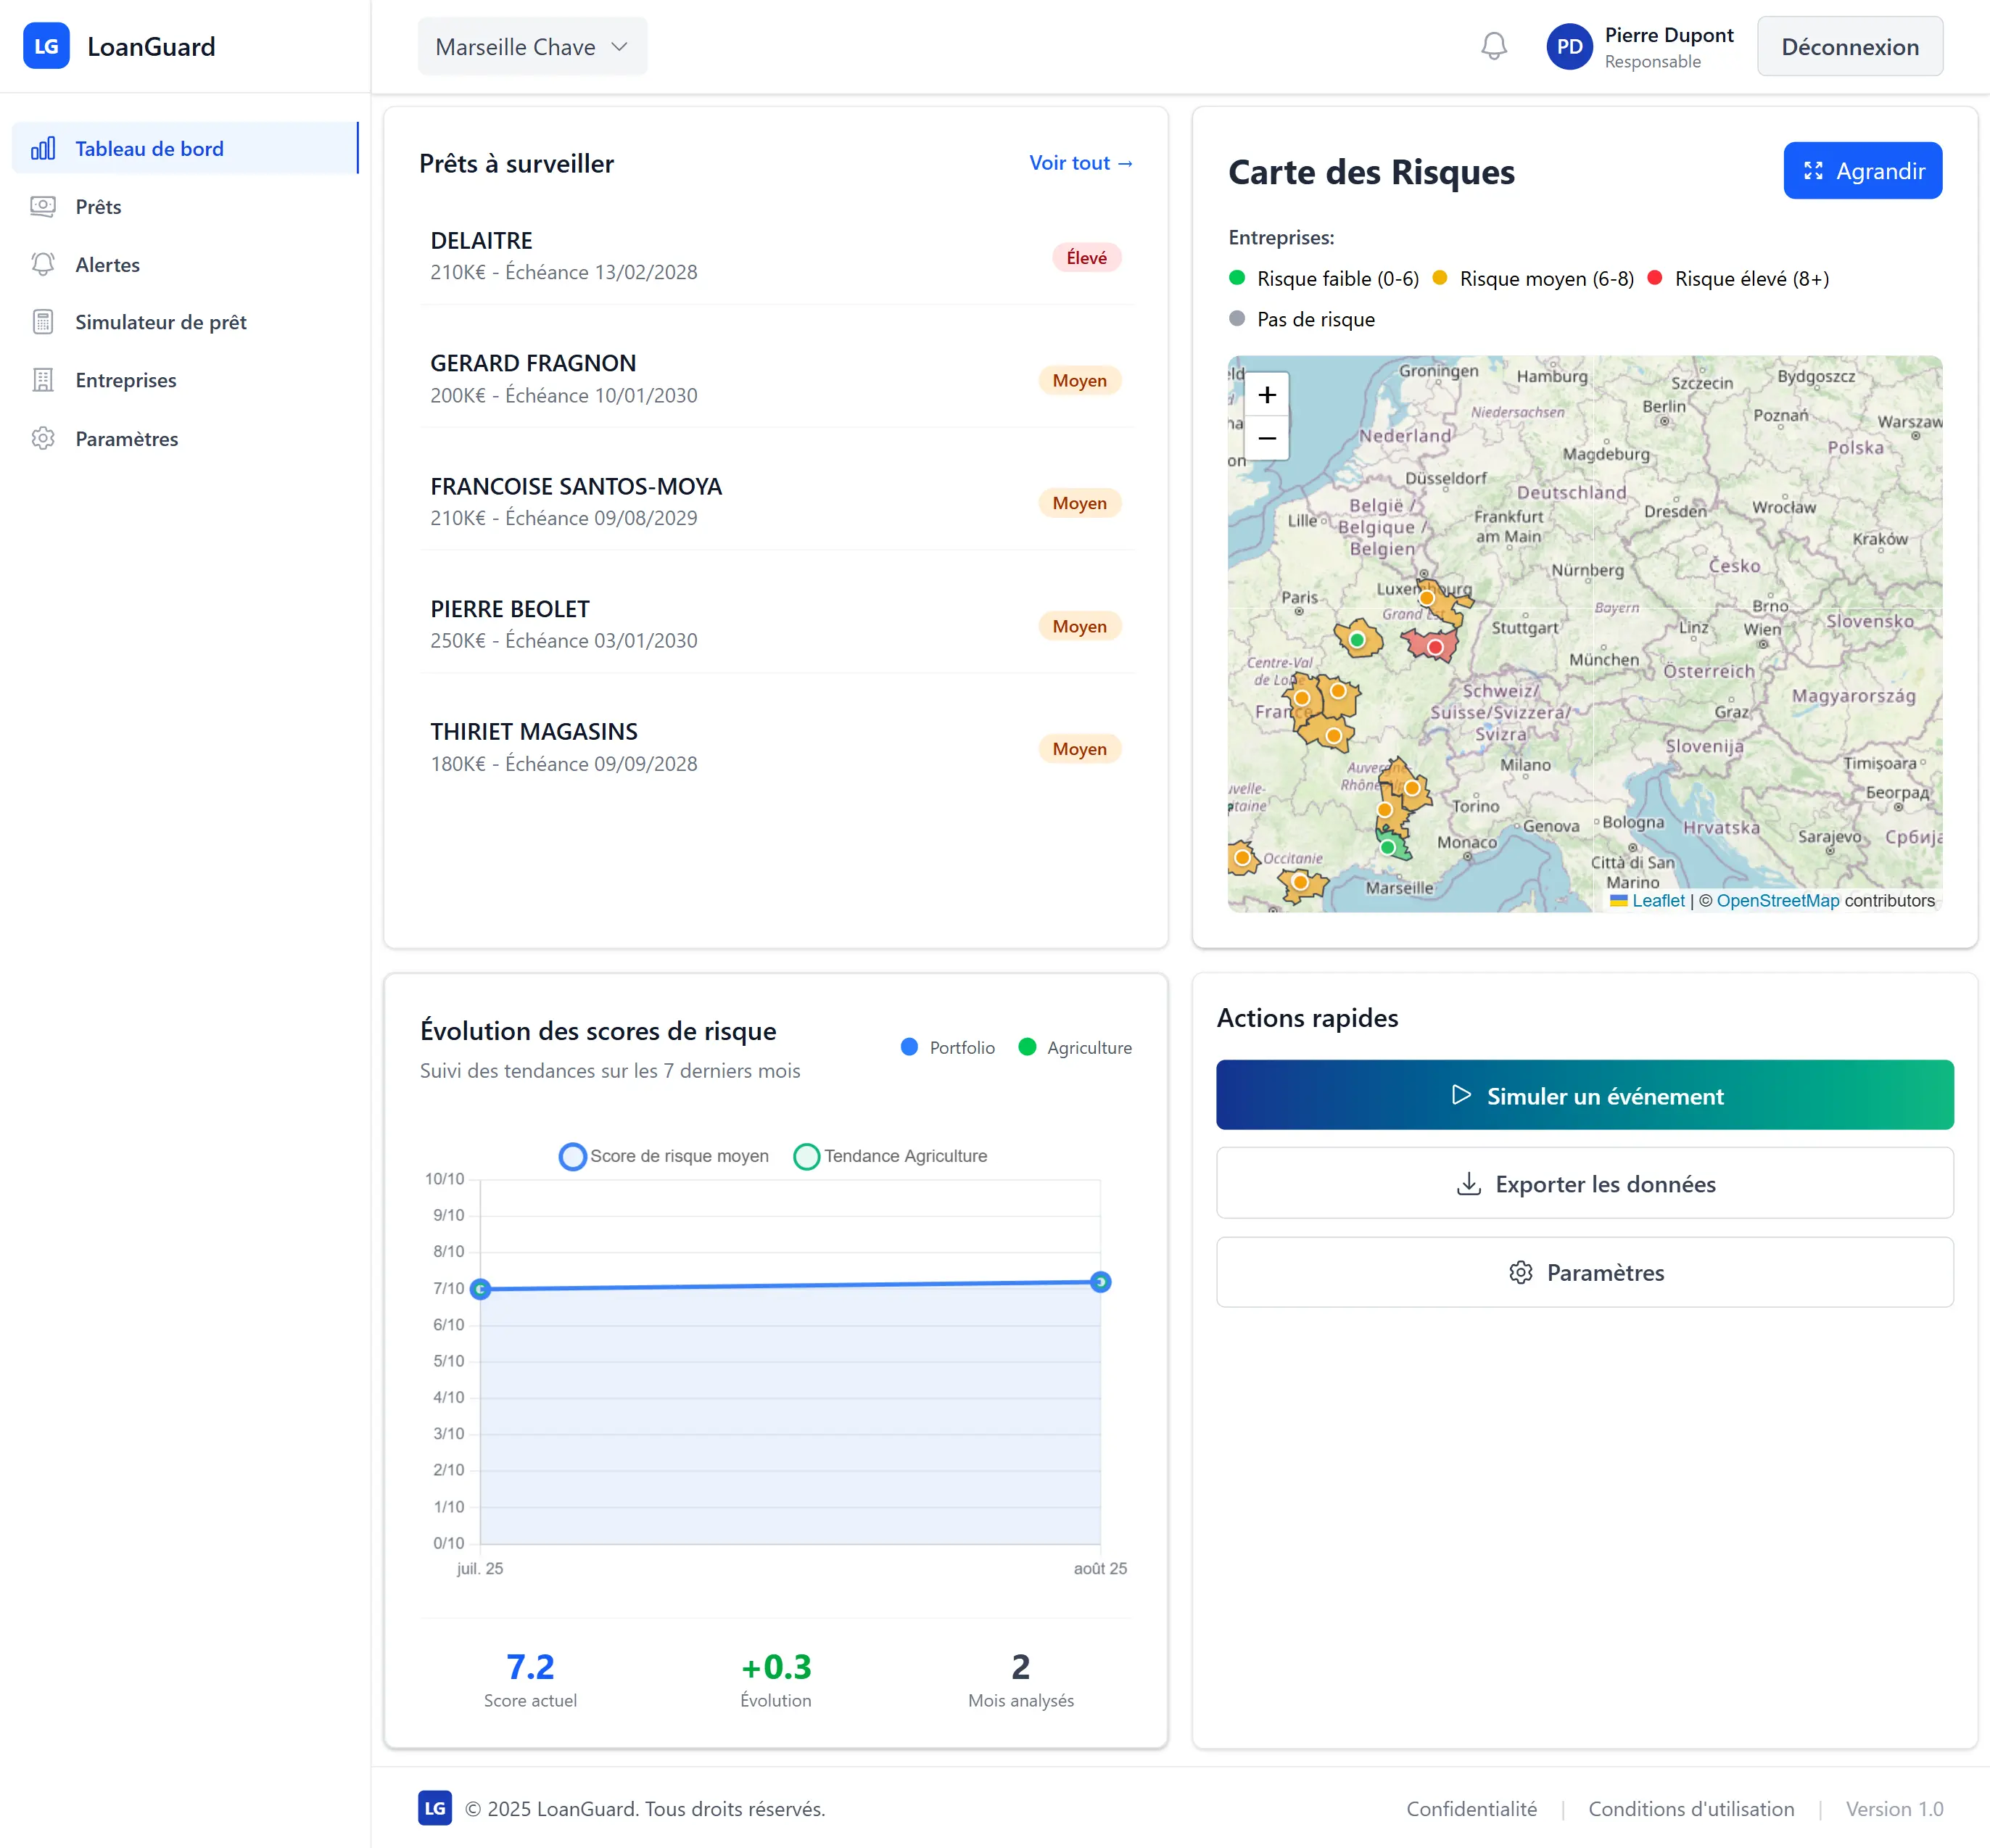Click the Agrandir expand icon on map
This screenshot has height=1848, width=1990.
1813,170
